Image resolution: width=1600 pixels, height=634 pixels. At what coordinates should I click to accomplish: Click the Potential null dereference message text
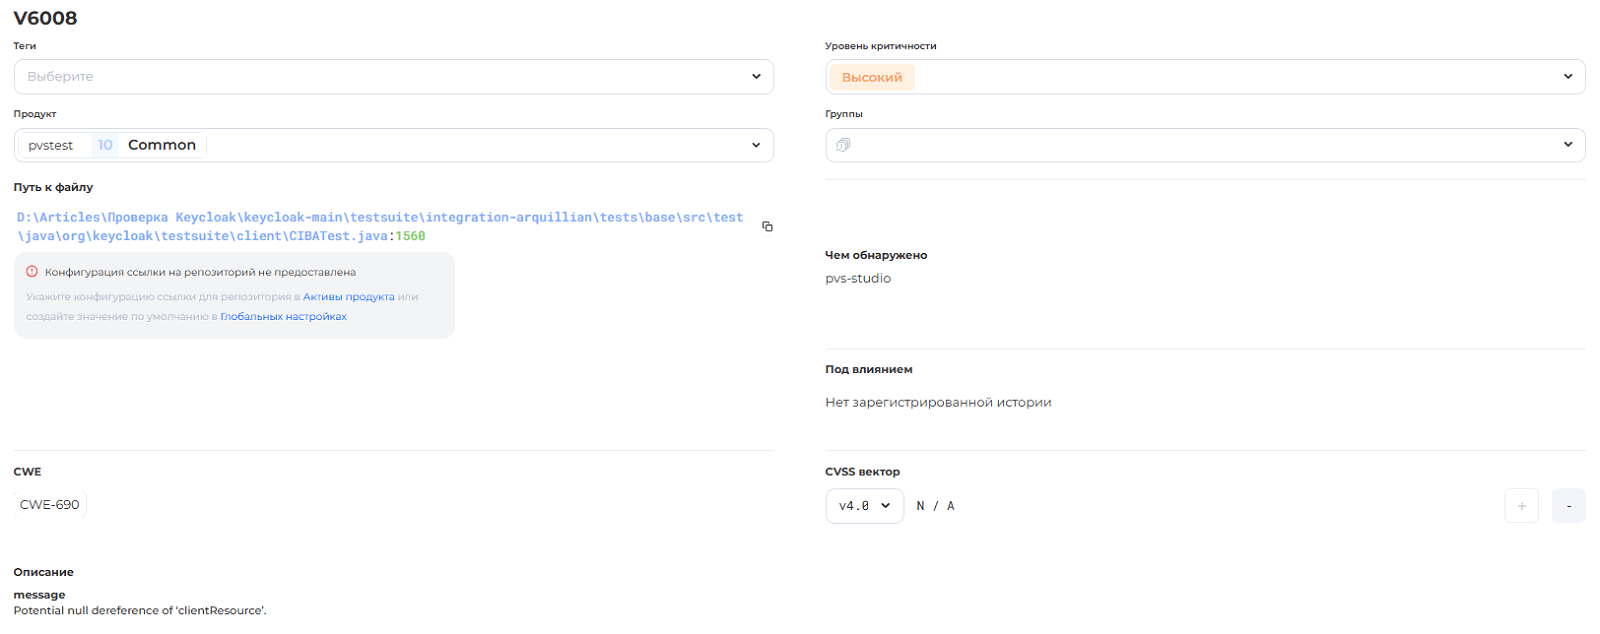click(140, 611)
